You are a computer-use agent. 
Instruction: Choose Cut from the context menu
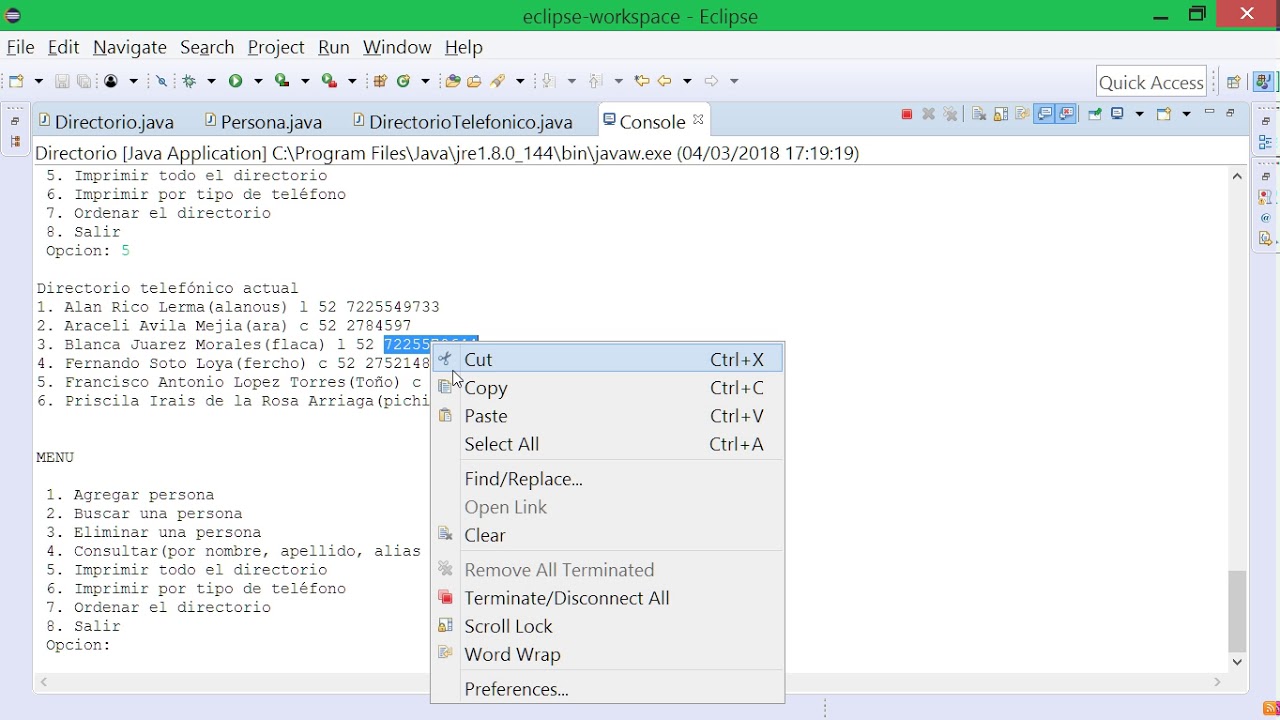[607, 359]
